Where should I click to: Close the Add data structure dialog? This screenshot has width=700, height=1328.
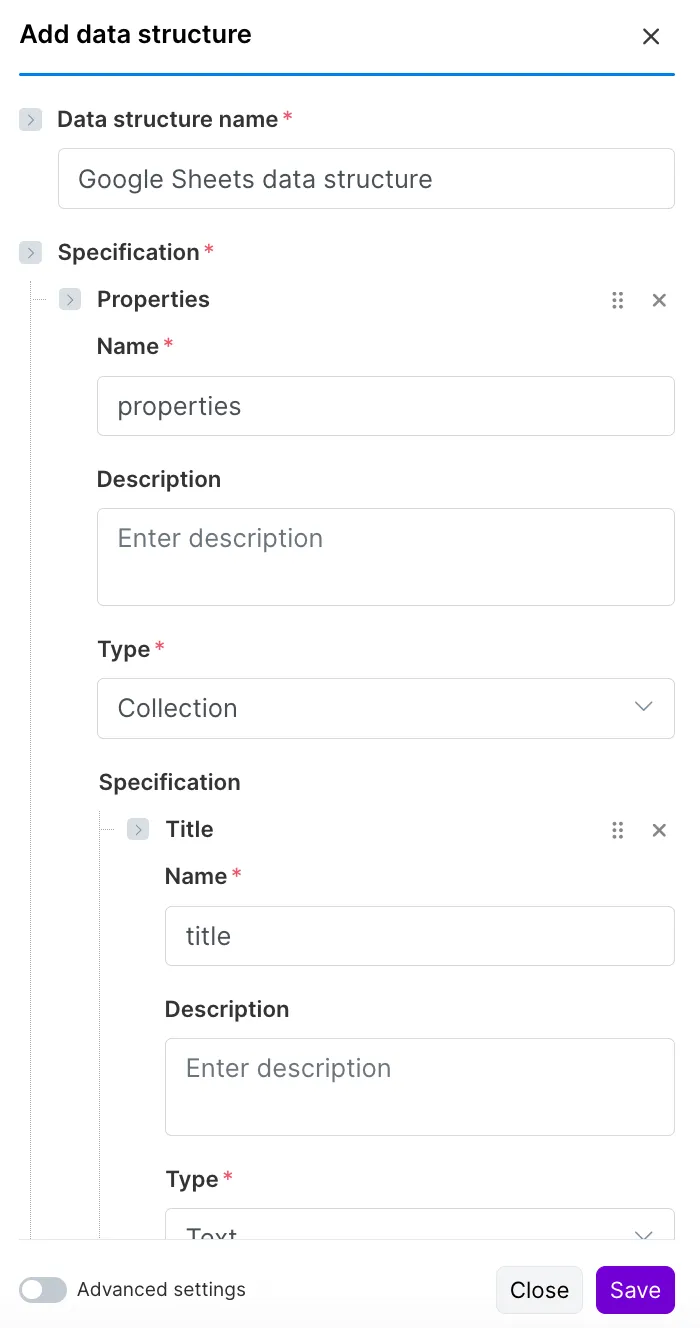pos(651,37)
